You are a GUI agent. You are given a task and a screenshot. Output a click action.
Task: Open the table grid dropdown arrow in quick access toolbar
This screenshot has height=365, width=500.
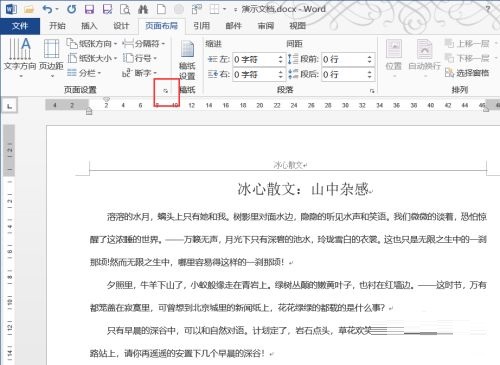point(224,9)
